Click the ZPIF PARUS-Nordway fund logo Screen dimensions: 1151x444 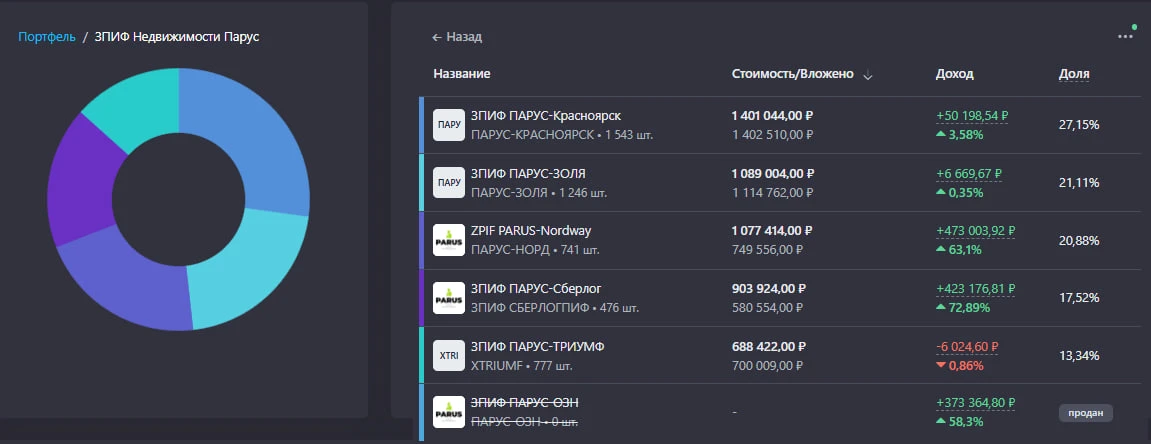point(449,240)
